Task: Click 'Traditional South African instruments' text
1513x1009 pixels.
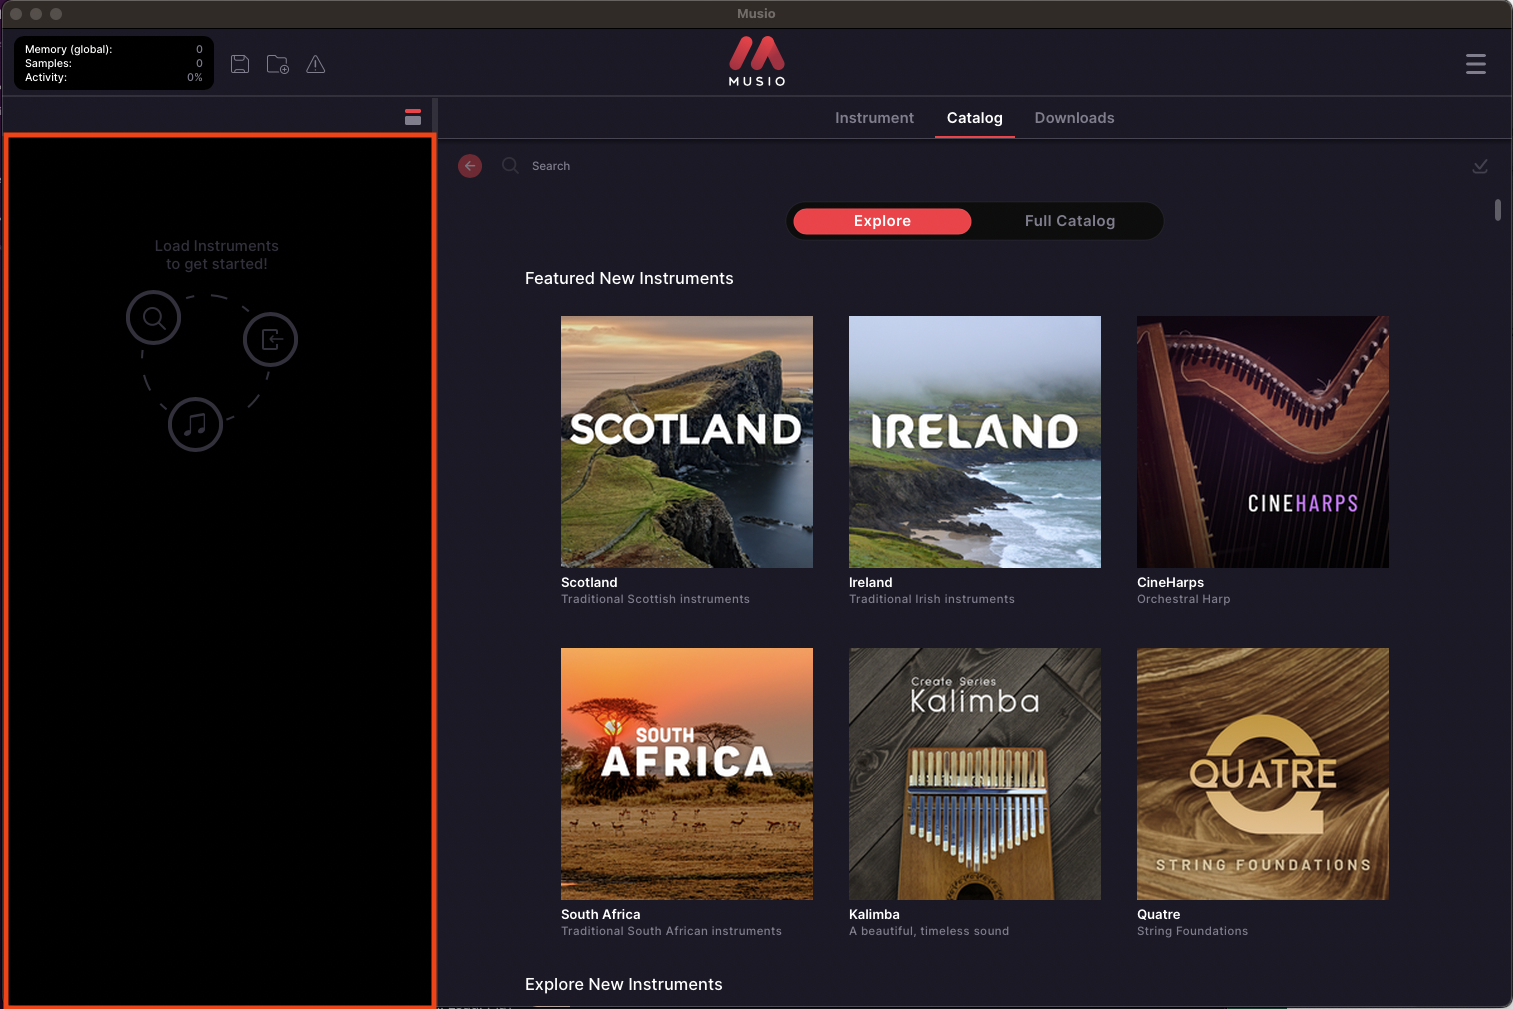Action: 671,931
